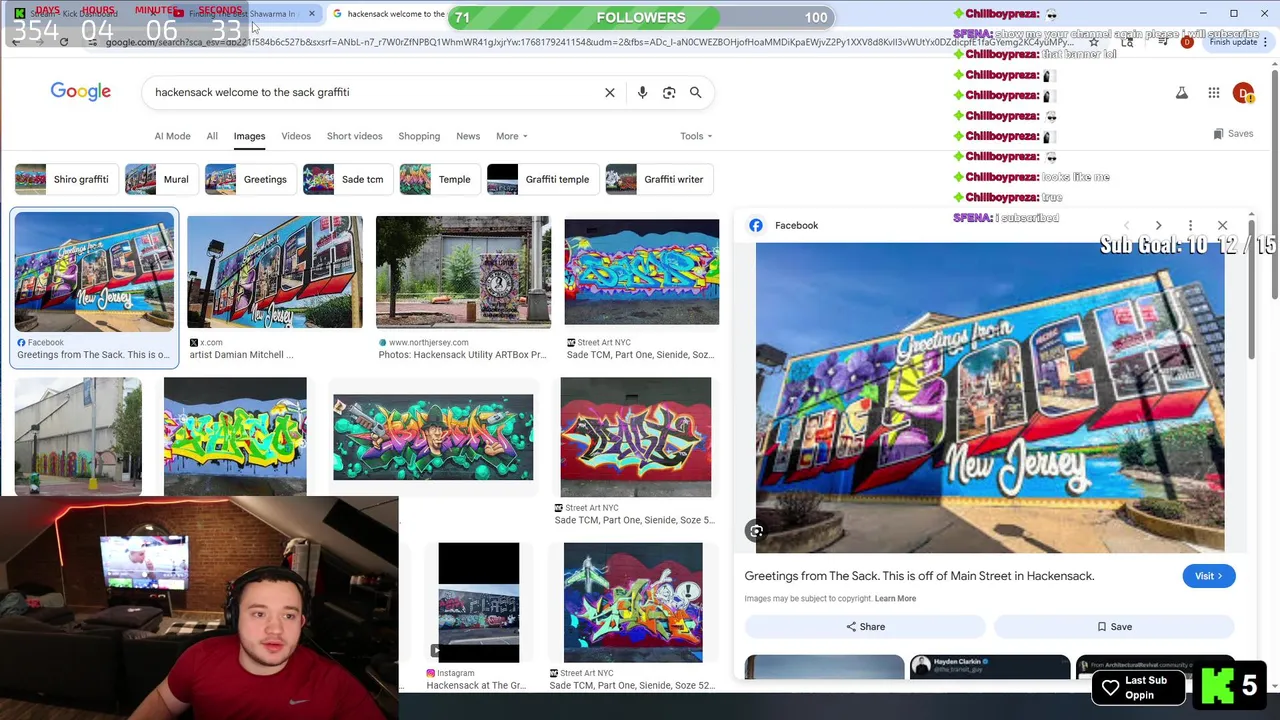The width and height of the screenshot is (1280, 720).
Task: Open the artist Damian Mitchell x.com thumbnail
Action: pyautogui.click(x=275, y=272)
